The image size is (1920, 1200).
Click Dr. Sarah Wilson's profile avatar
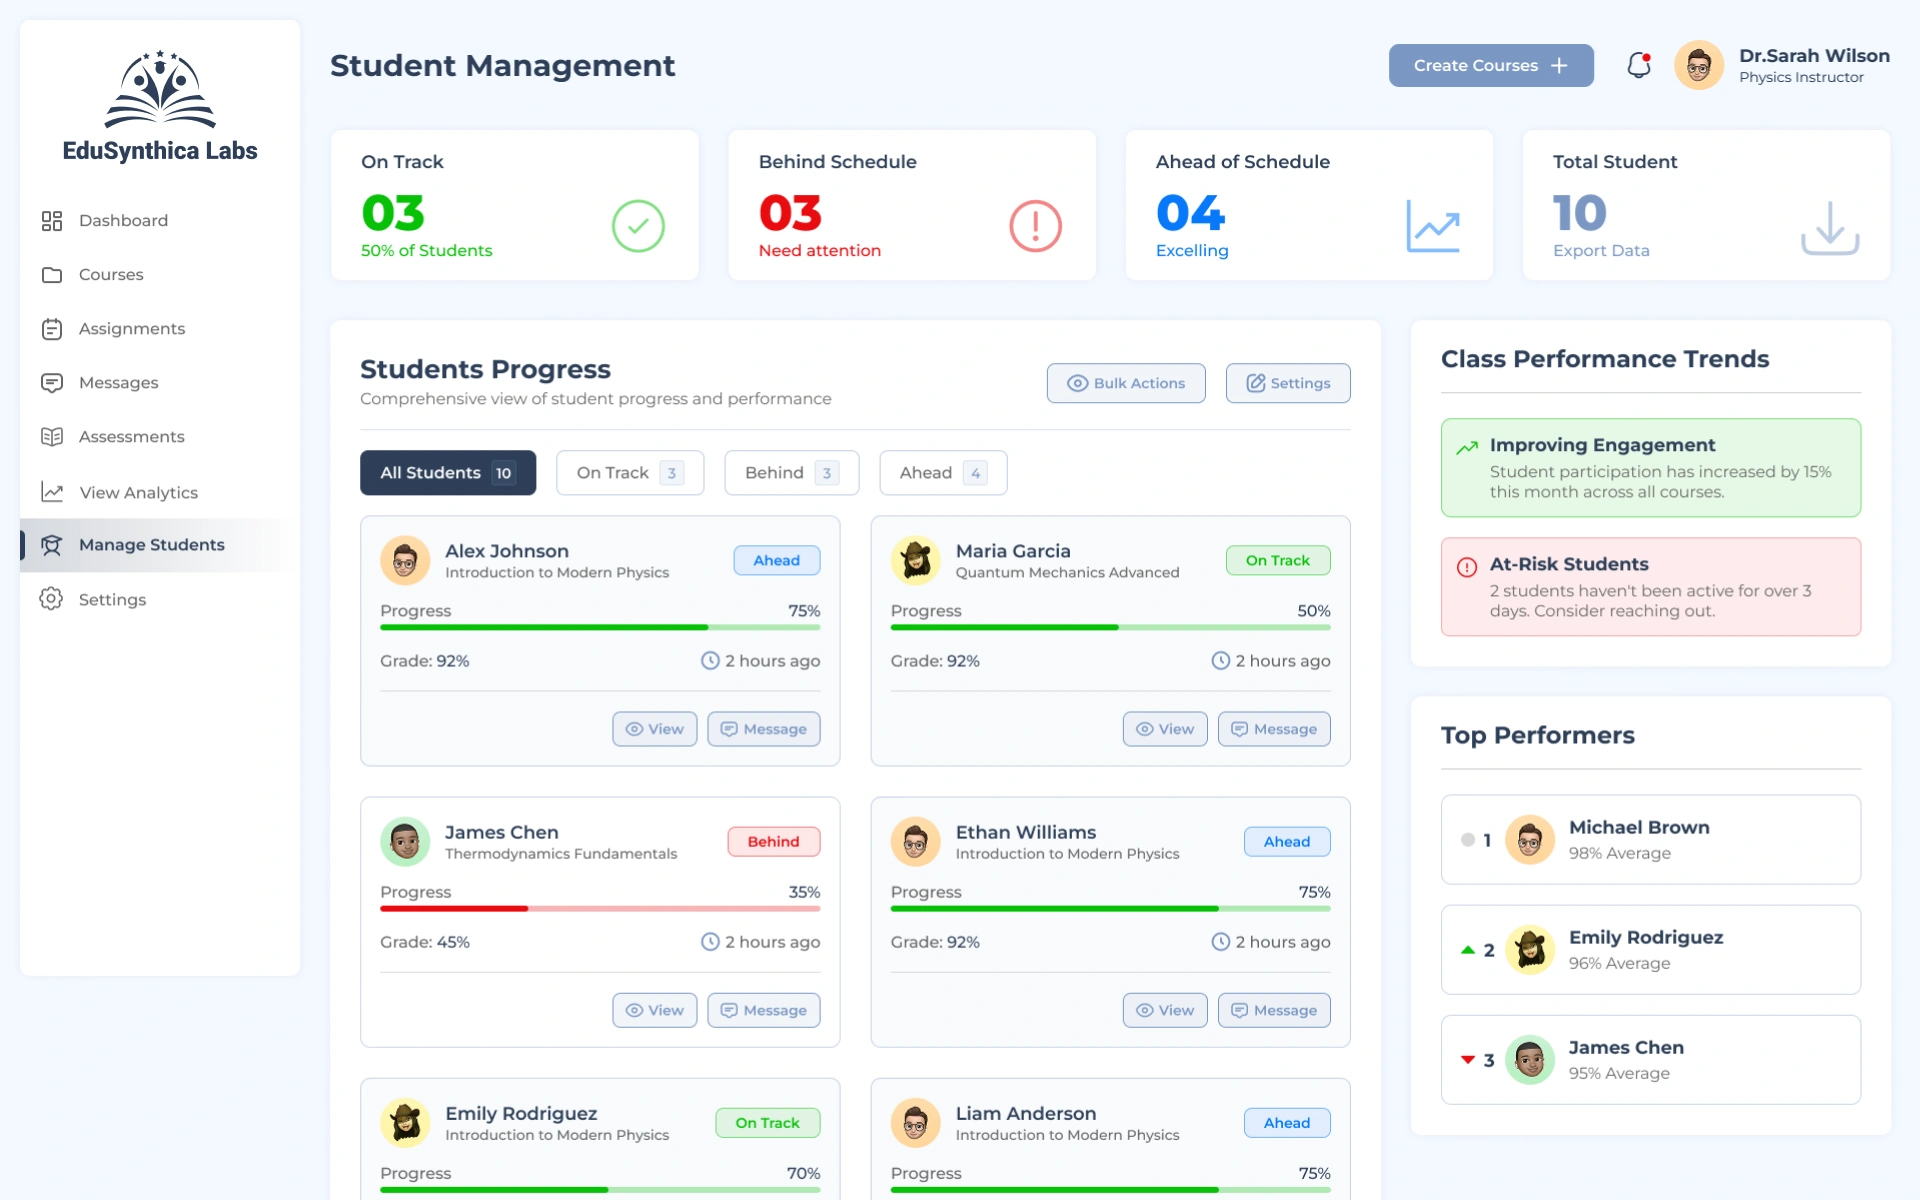click(1698, 66)
